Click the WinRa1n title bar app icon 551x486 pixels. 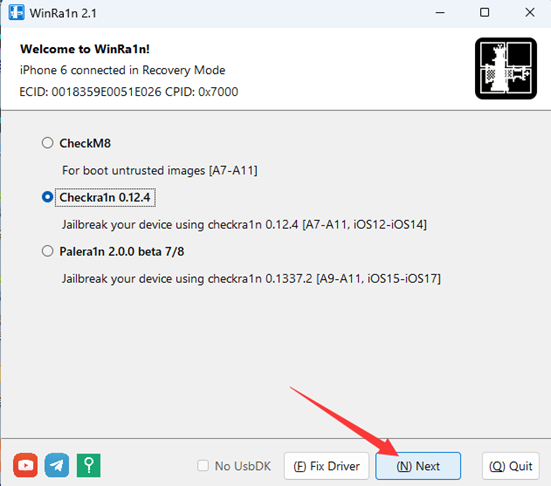pos(17,12)
